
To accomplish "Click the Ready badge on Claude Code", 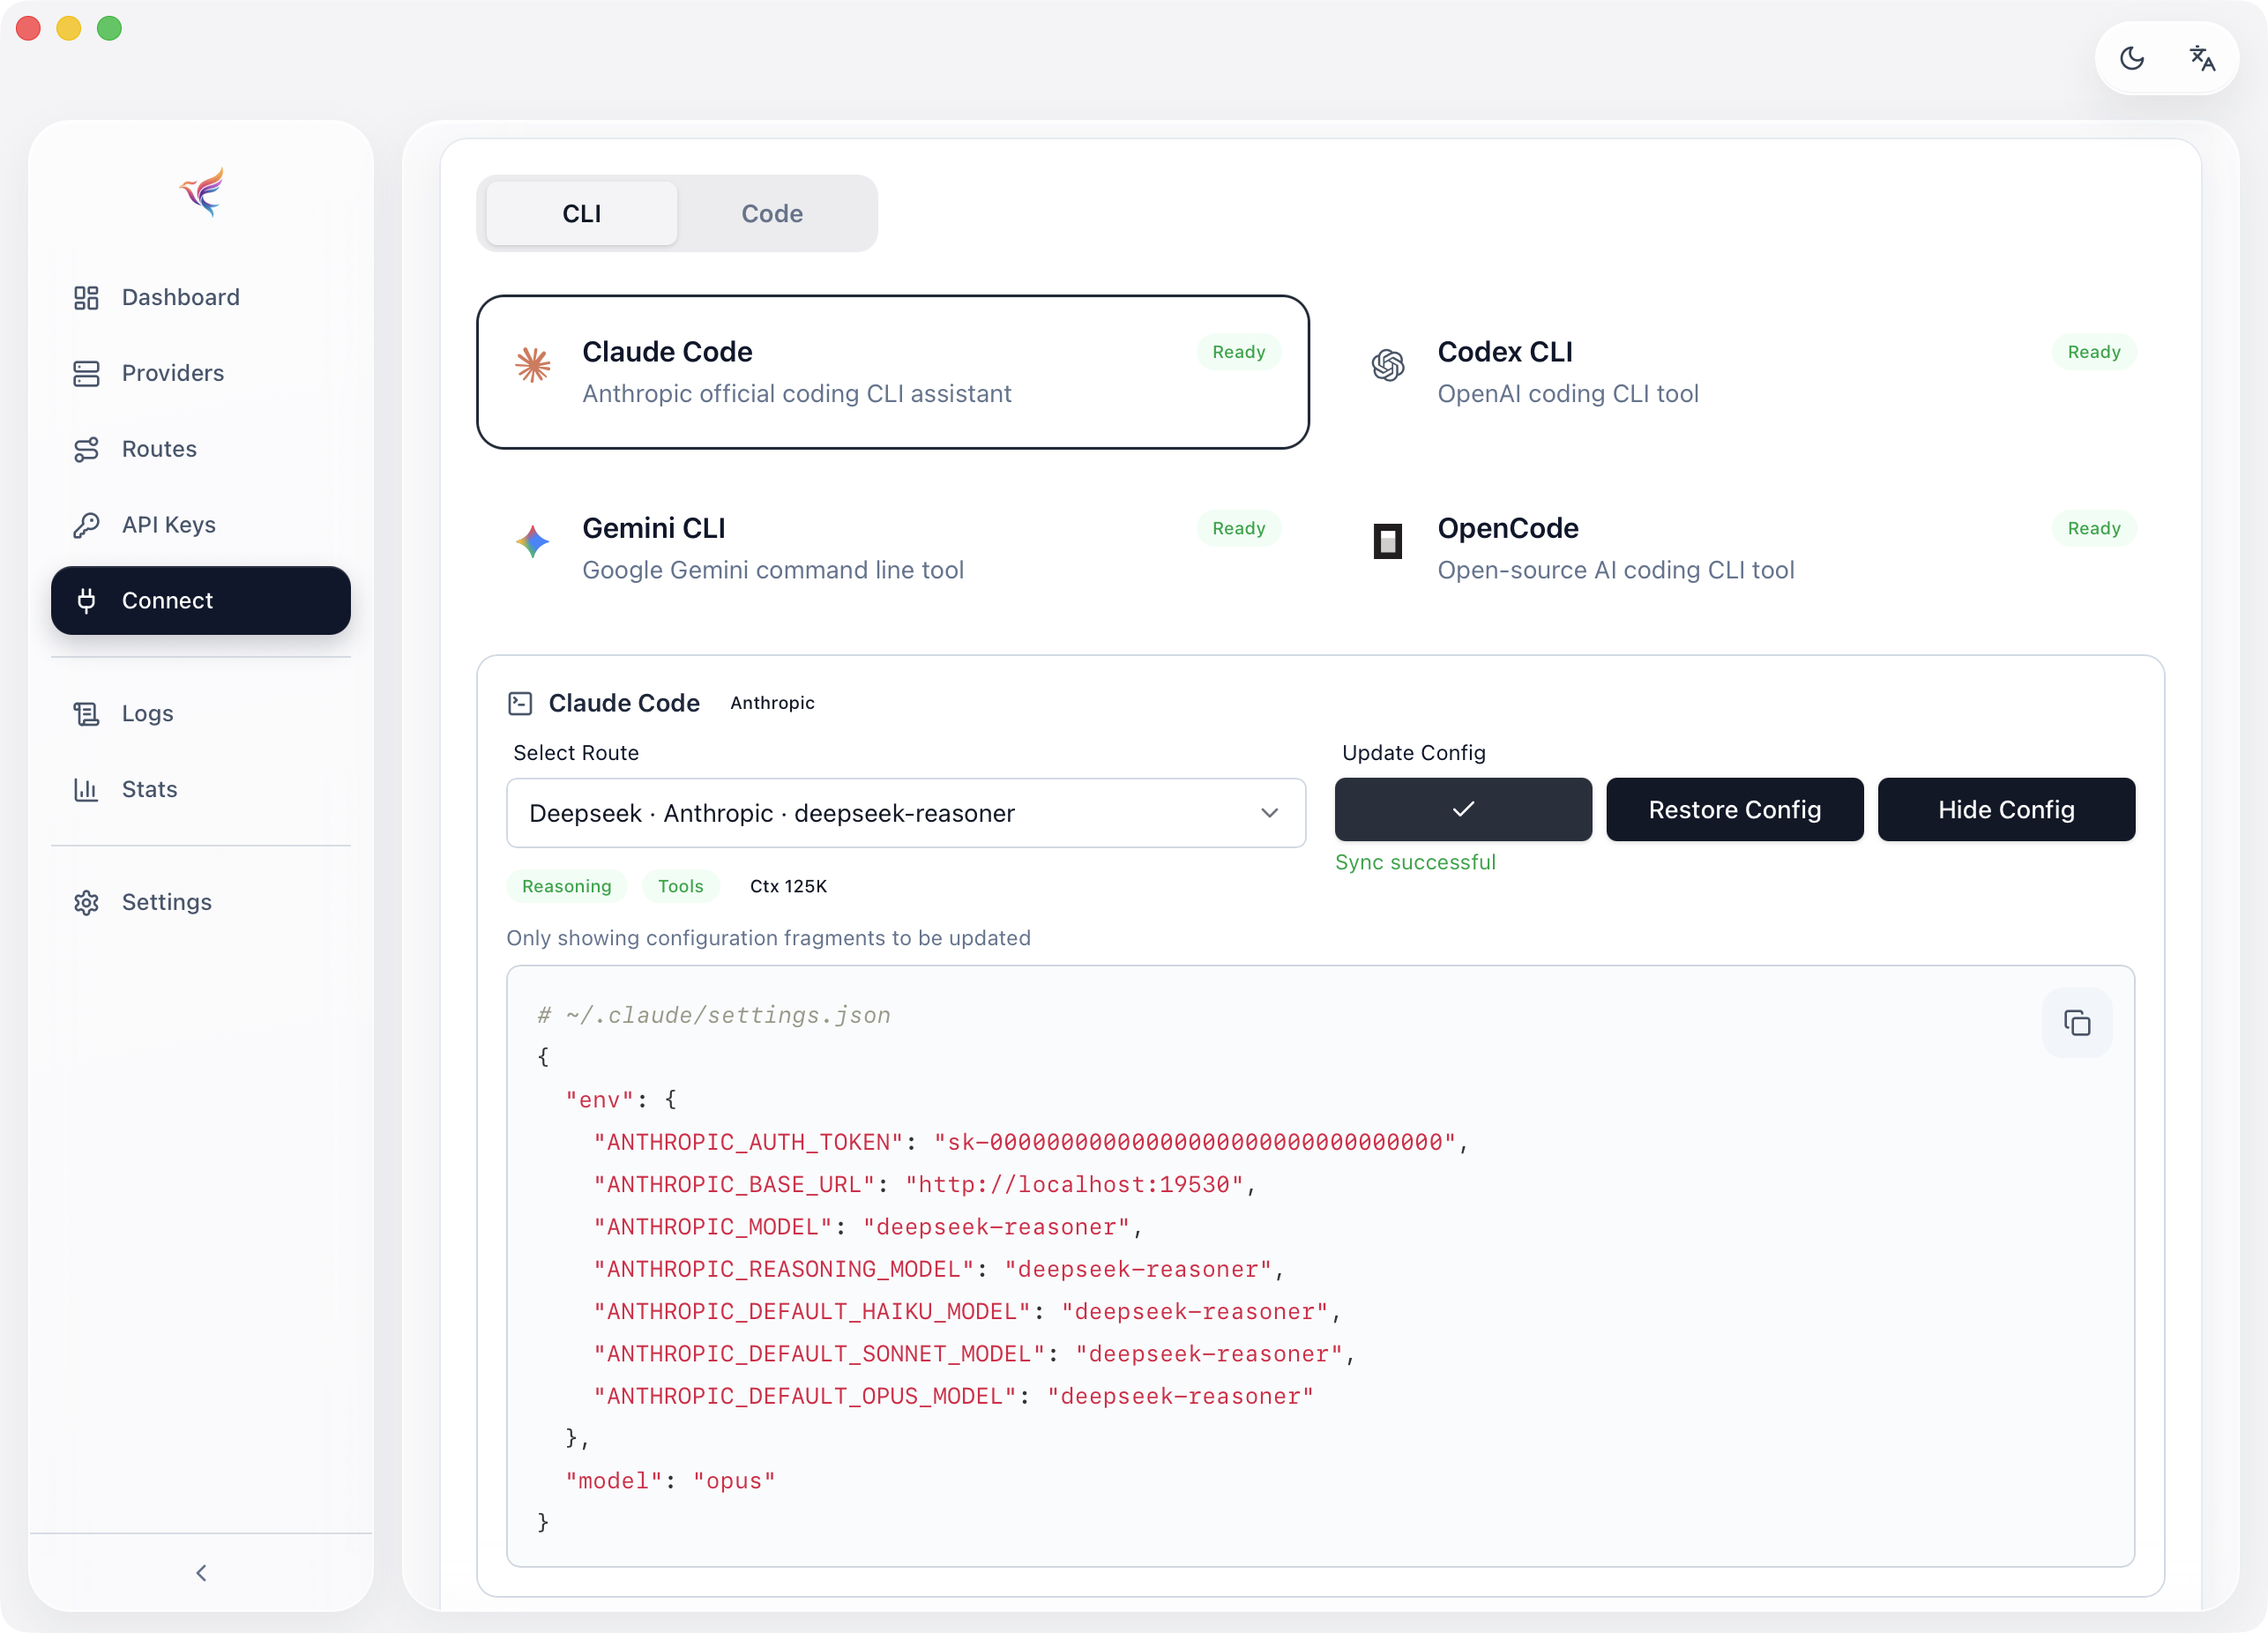I will 1239,352.
